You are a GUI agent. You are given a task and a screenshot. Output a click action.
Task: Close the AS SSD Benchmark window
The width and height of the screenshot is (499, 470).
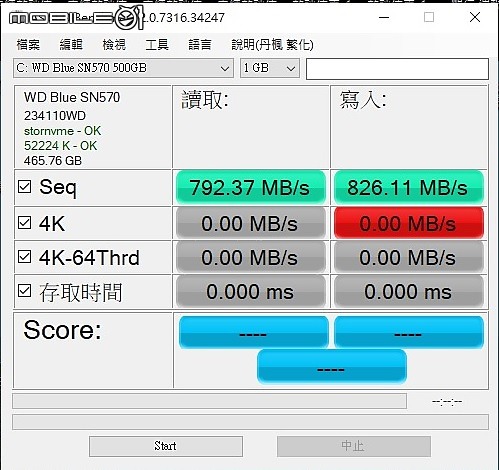click(x=475, y=17)
